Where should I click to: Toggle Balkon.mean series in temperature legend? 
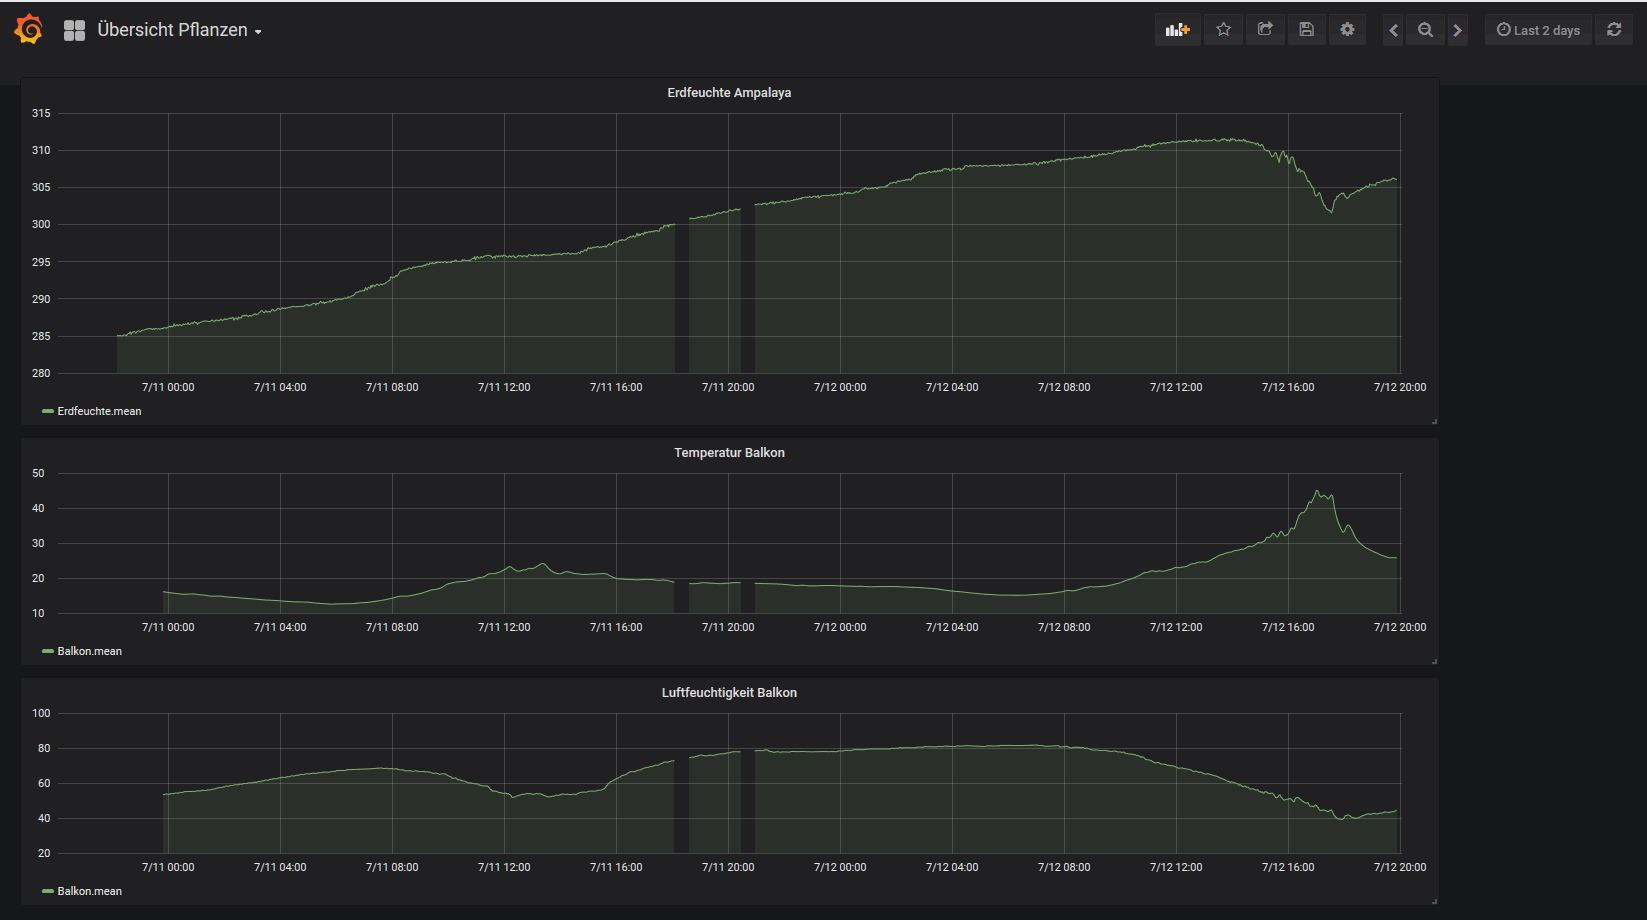[x=89, y=651]
